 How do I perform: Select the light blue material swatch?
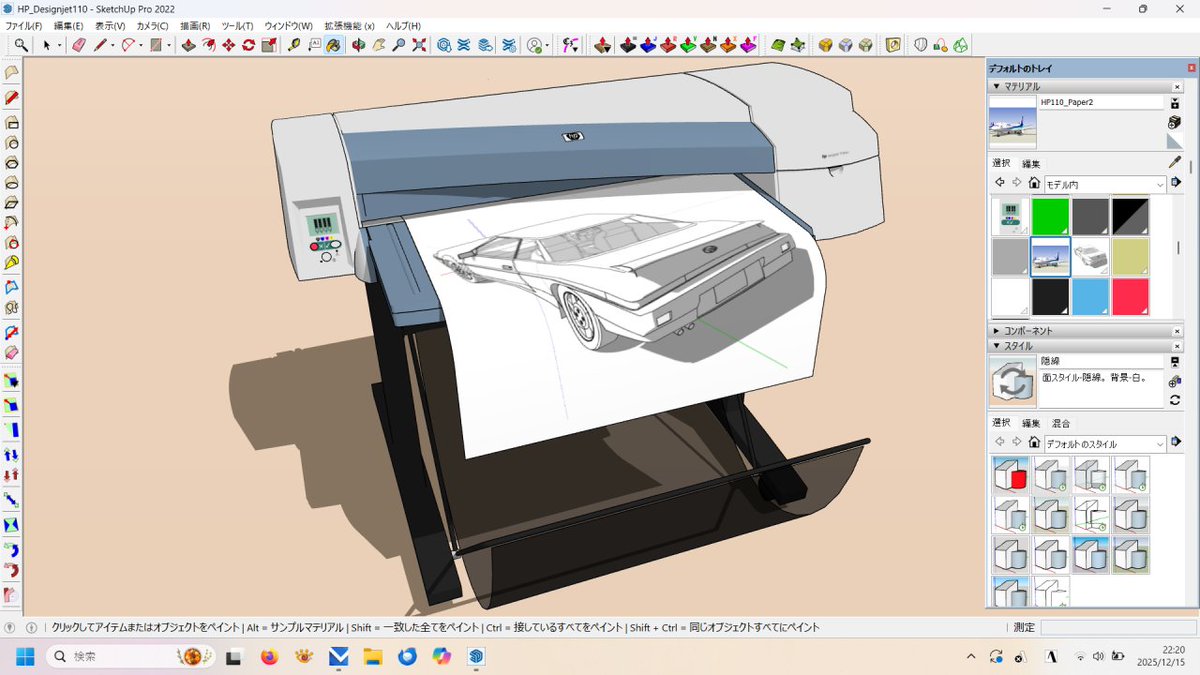(x=1090, y=296)
